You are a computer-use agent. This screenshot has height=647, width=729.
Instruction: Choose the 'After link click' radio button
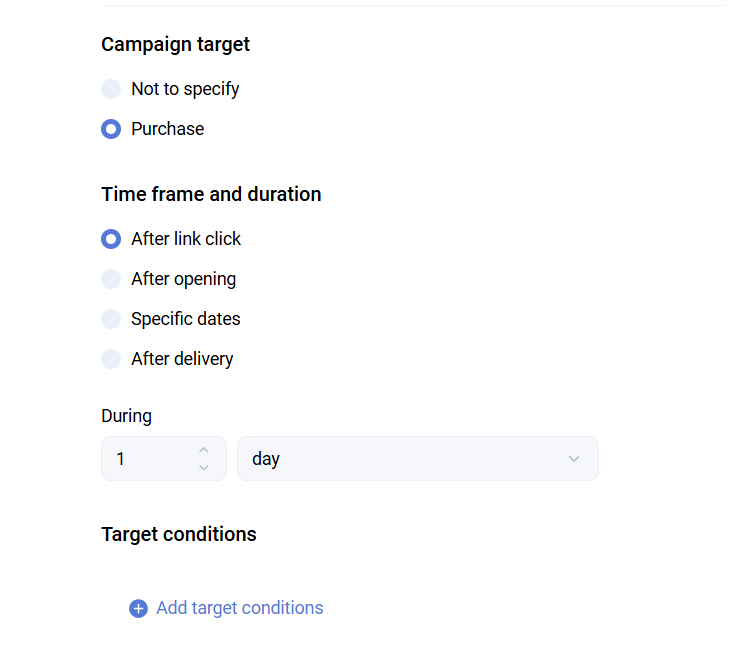coord(111,239)
